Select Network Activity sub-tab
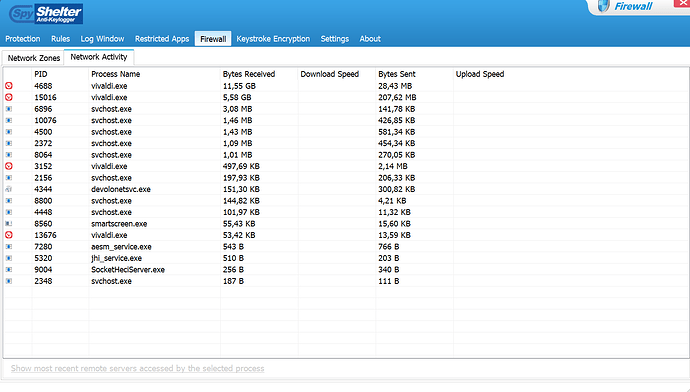Viewport: 690px width, 392px height. [99, 57]
